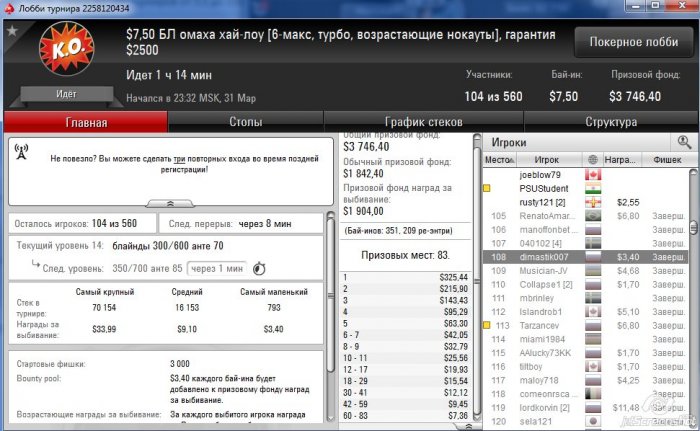Click the yellow marker next to Tarzancev

point(487,326)
